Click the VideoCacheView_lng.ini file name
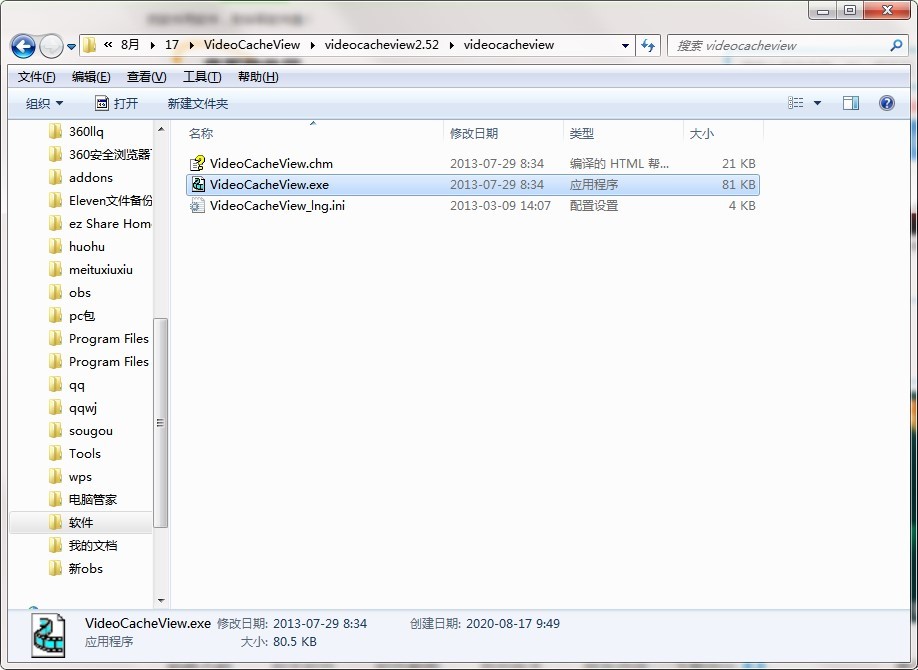Image resolution: width=918 pixels, height=670 pixels. coord(278,206)
